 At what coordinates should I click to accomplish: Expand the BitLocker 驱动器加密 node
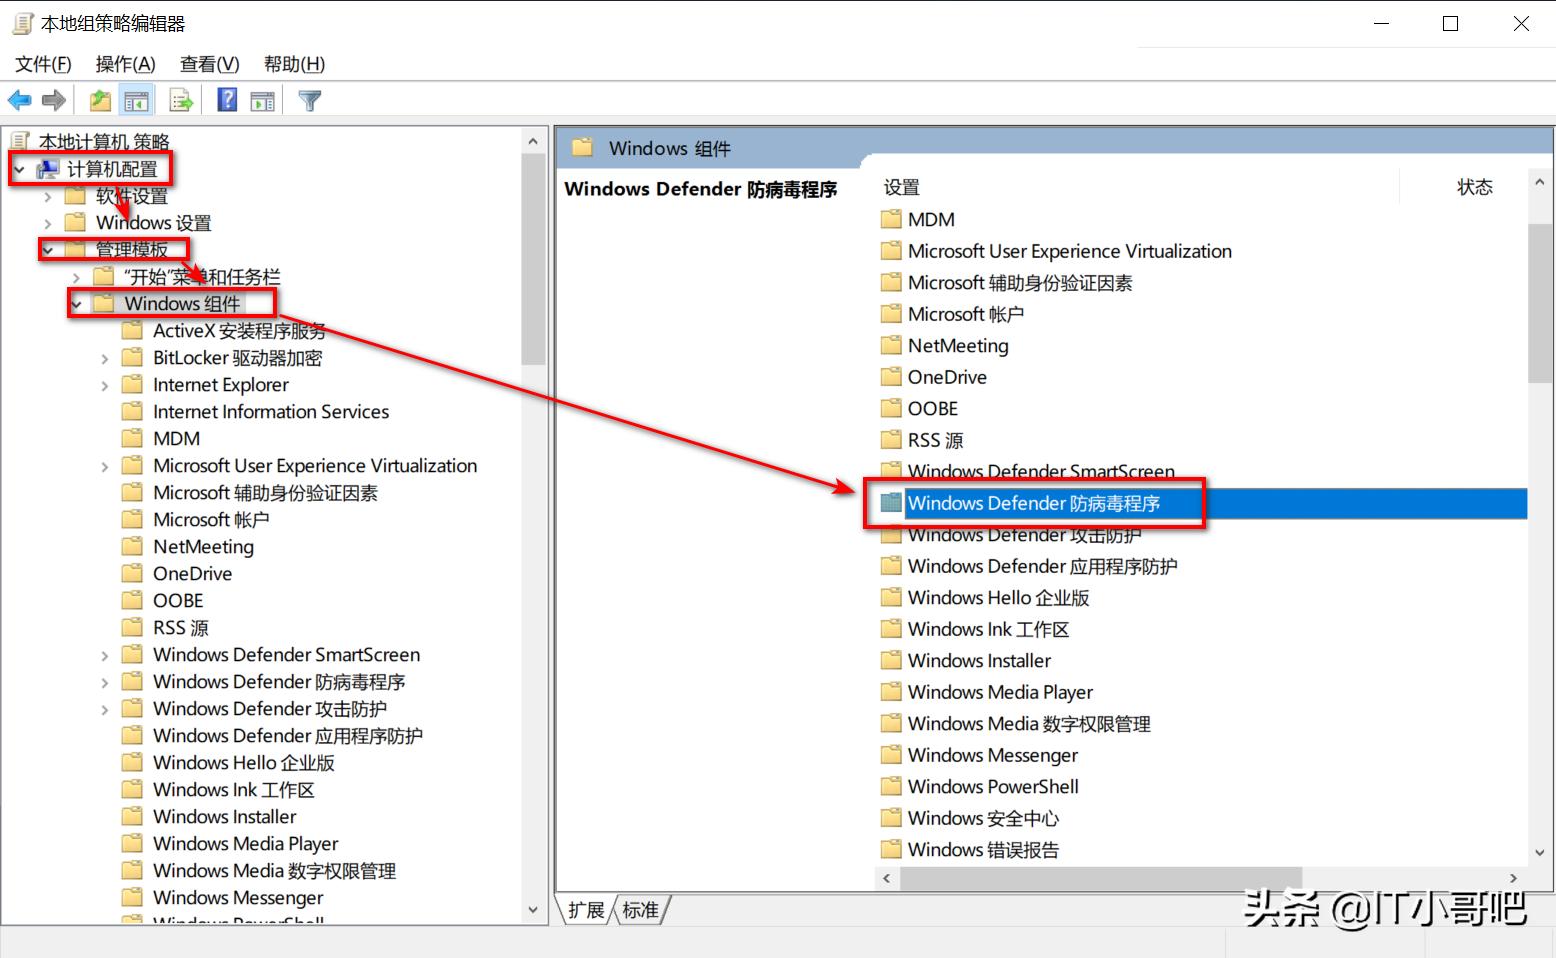(104, 357)
